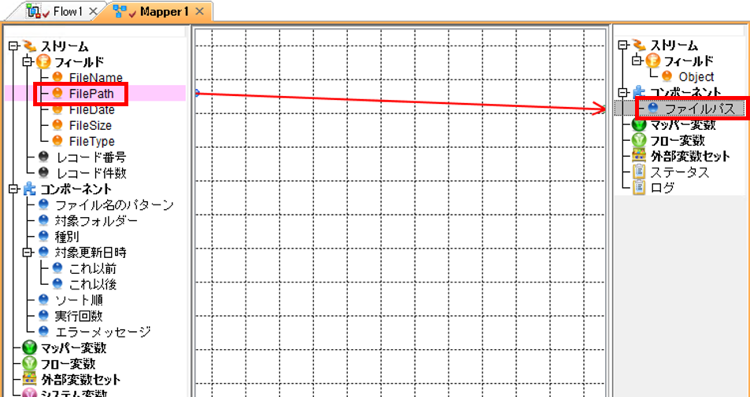Image resolution: width=750 pixels, height=397 pixels.
Task: Click the 種別 blue icon
Action: pyautogui.click(x=44, y=236)
